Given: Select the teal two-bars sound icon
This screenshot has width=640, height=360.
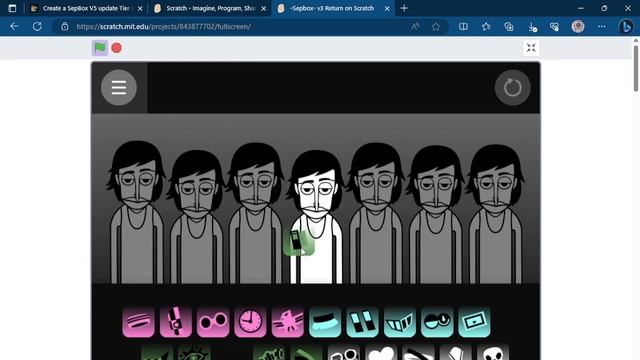Looking at the screenshot, I should click(x=362, y=322).
